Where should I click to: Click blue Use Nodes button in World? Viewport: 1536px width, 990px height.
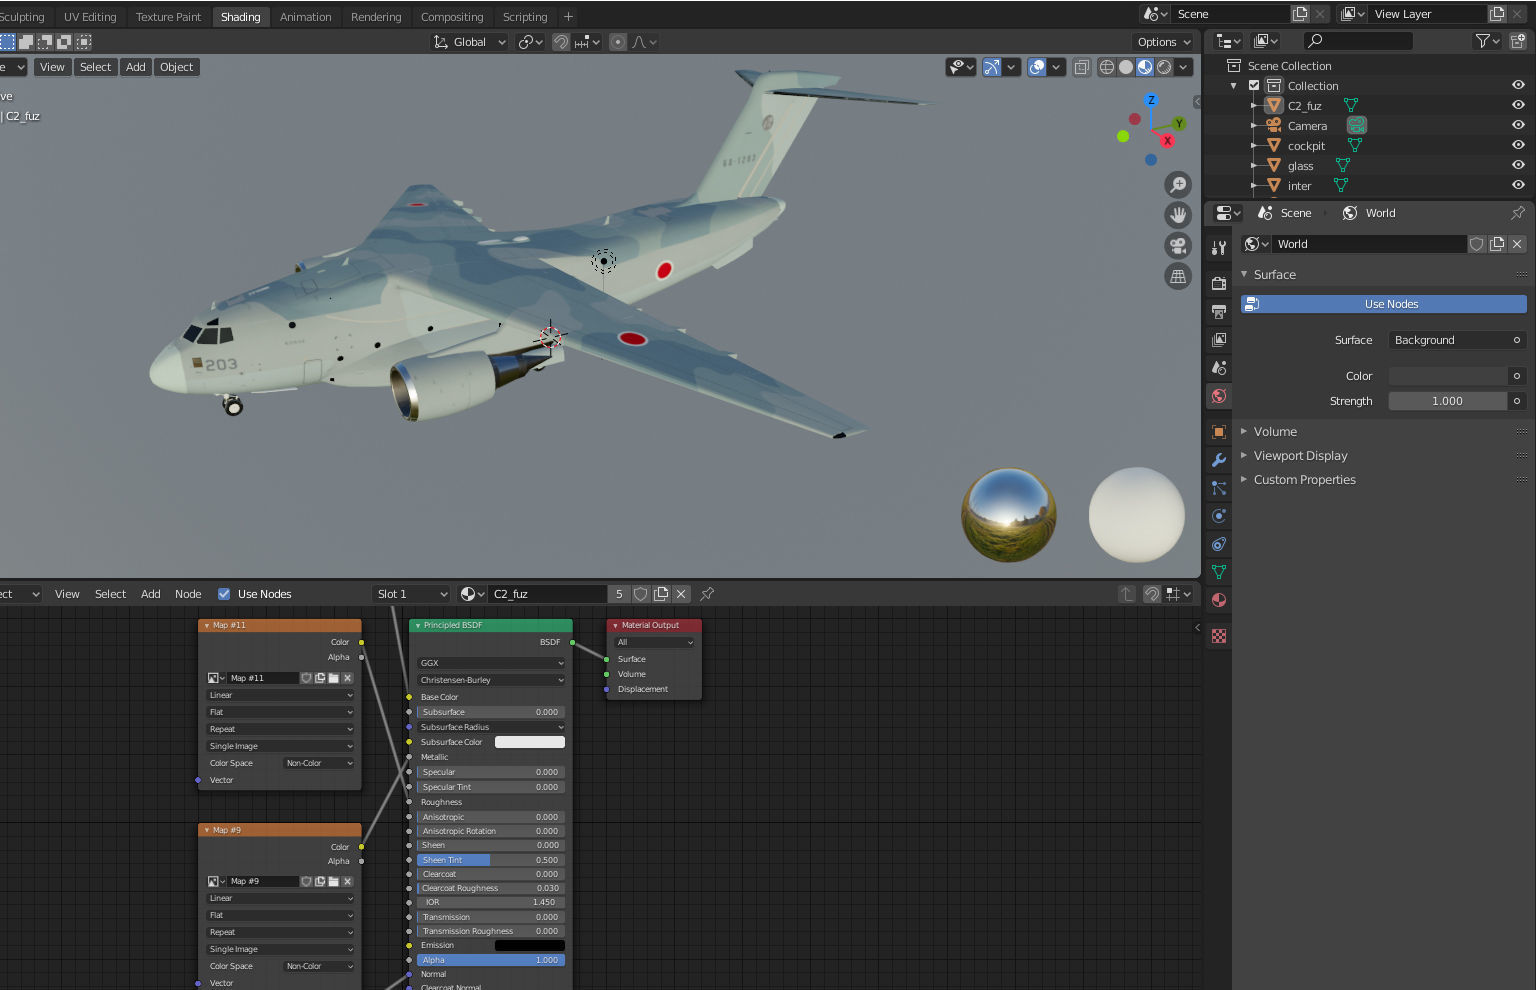point(1384,304)
